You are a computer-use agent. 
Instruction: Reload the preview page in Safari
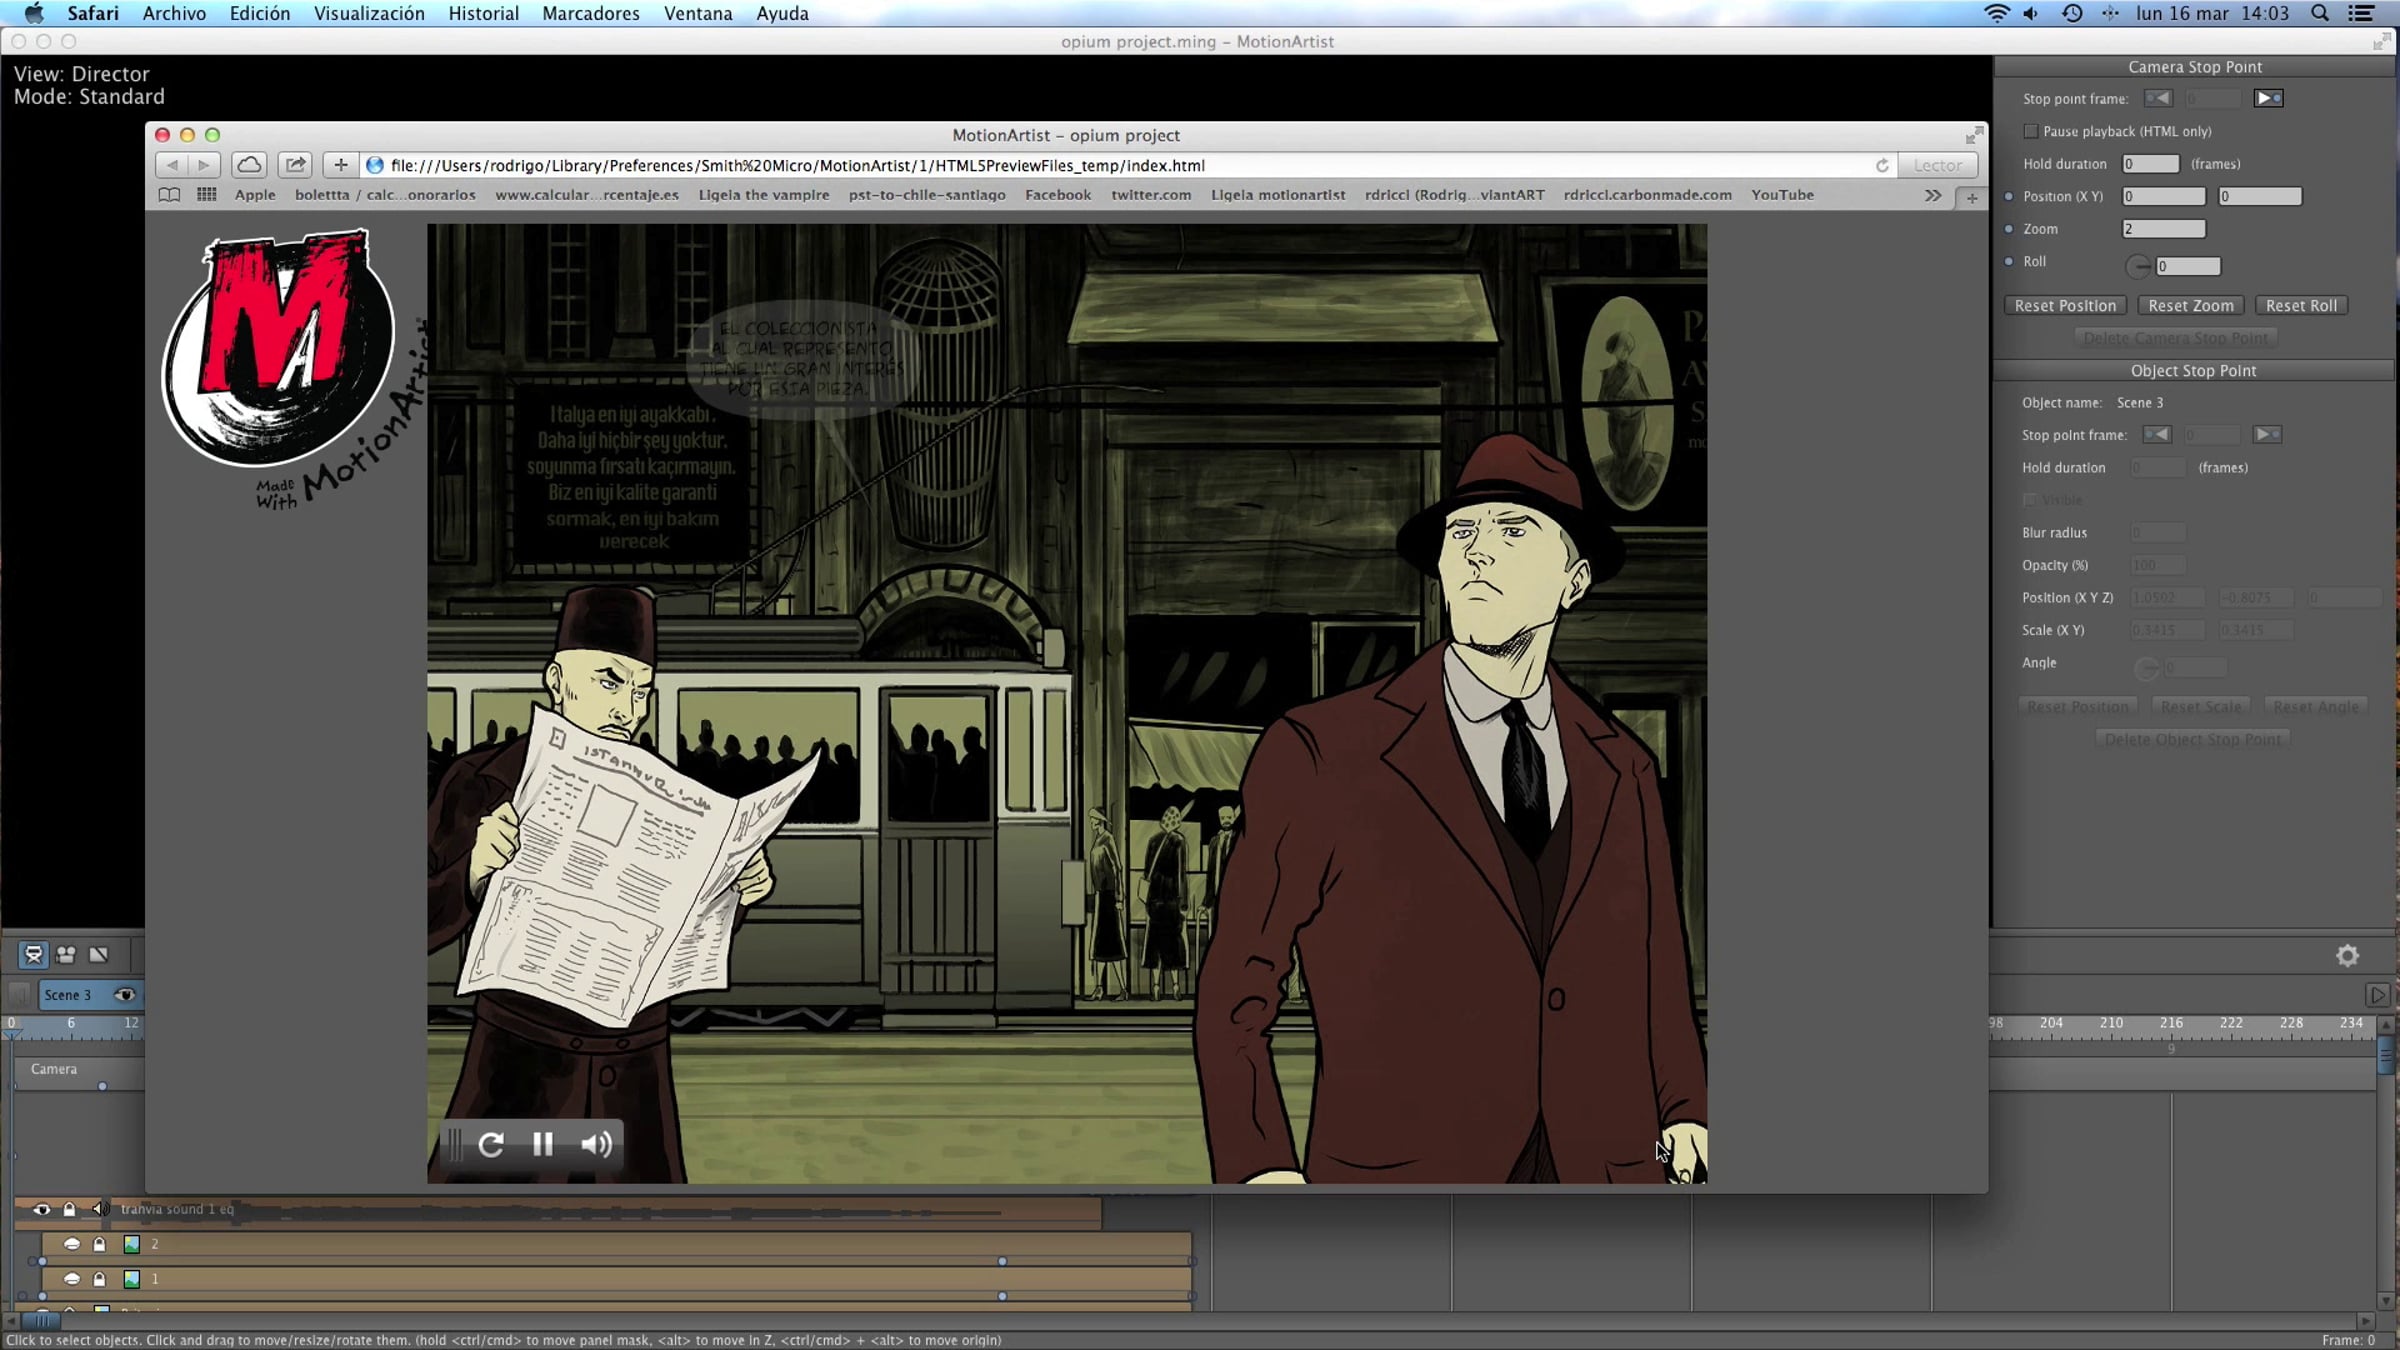click(1882, 165)
